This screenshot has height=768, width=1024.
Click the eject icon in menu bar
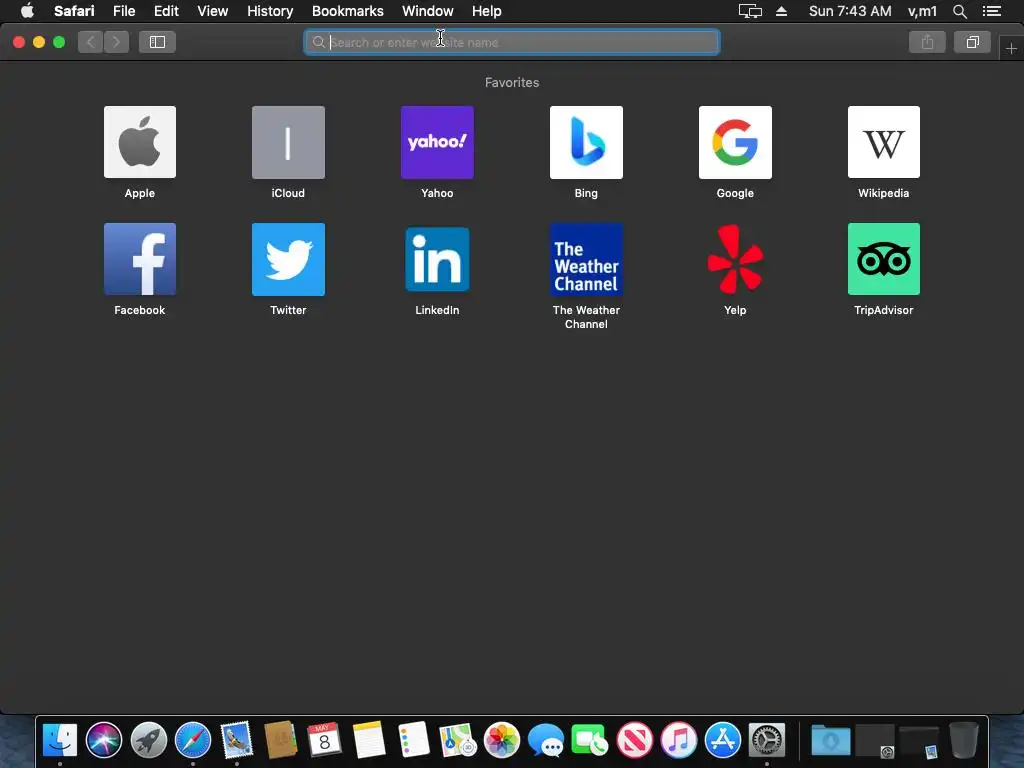[781, 11]
